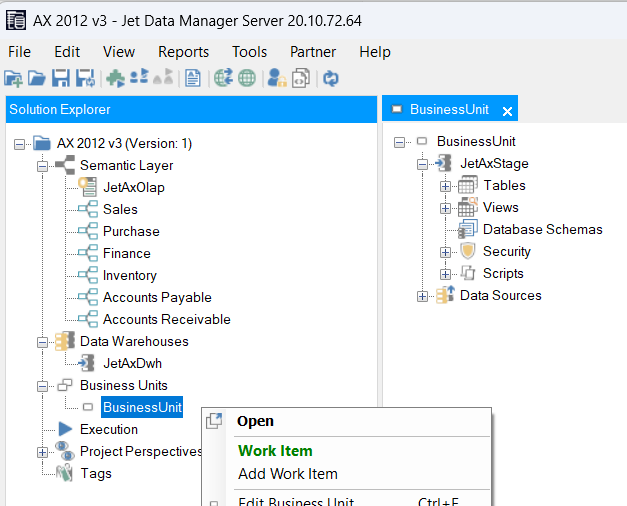Click the save floppy disk icon

coord(61,78)
